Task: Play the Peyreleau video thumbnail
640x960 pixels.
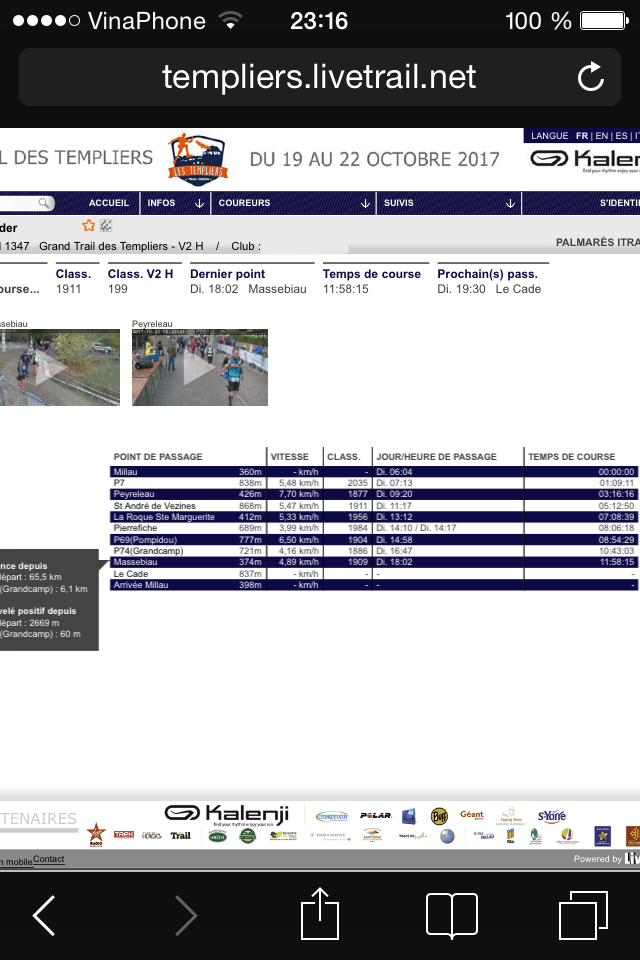Action: 199,367
